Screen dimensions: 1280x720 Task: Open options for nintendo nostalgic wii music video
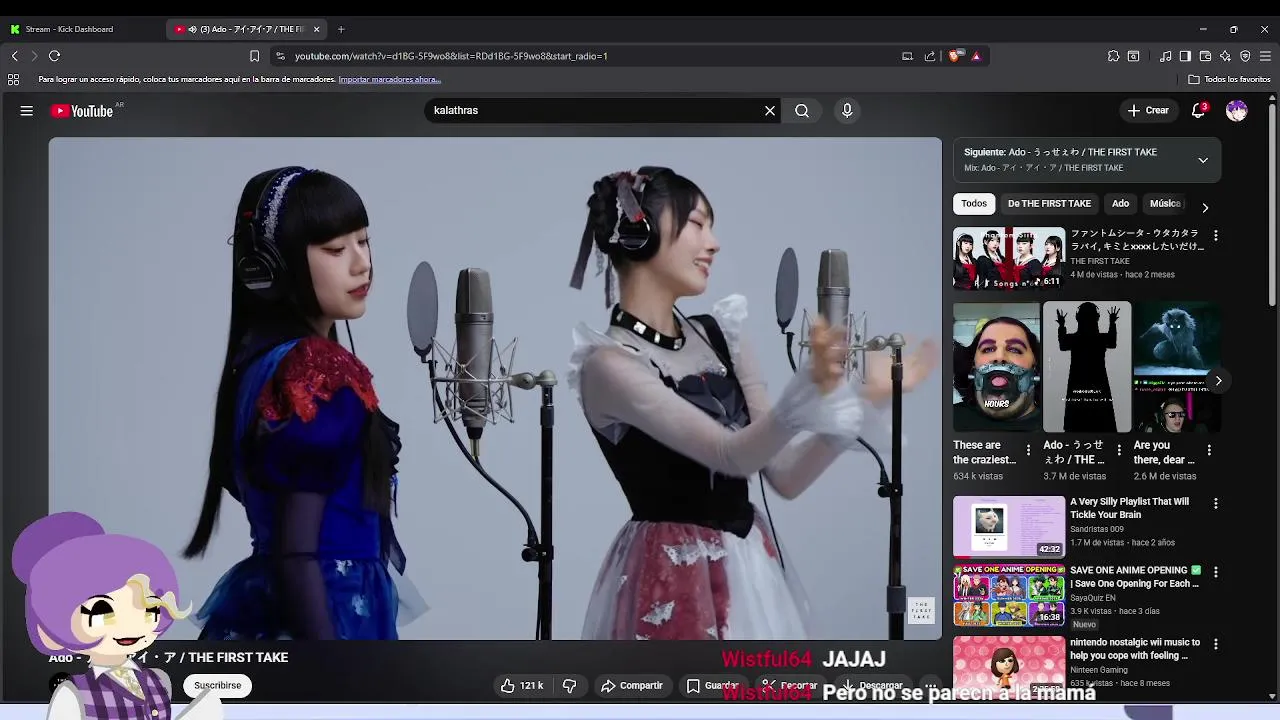coord(1216,645)
